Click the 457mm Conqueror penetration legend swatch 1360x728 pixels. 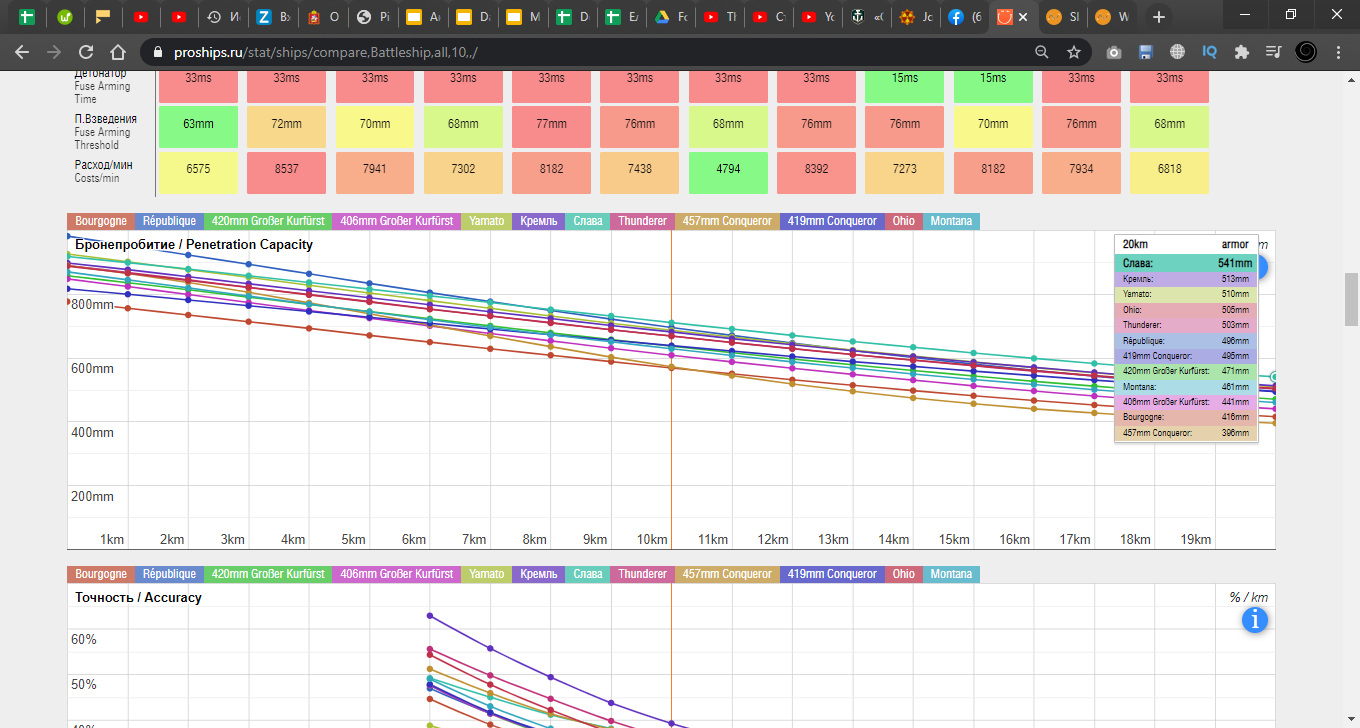727,221
